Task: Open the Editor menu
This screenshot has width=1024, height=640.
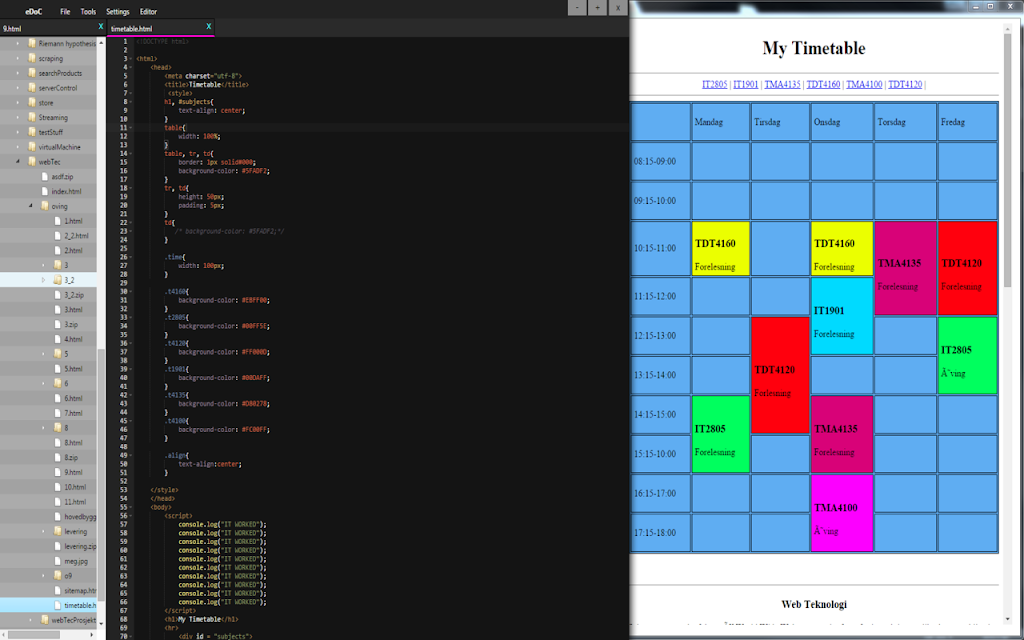Action: pos(148,12)
